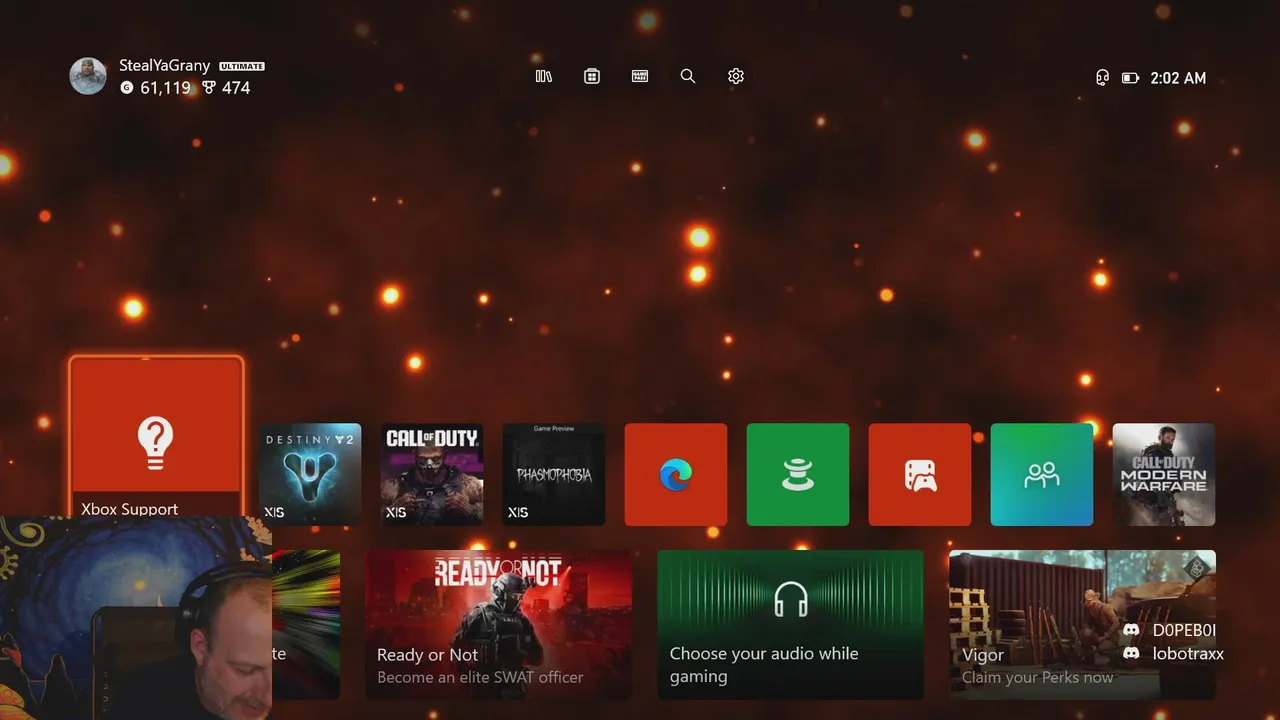Viewport: 1280px width, 720px height.
Task: Open the Microsoft Store icon in top bar
Action: coord(592,76)
